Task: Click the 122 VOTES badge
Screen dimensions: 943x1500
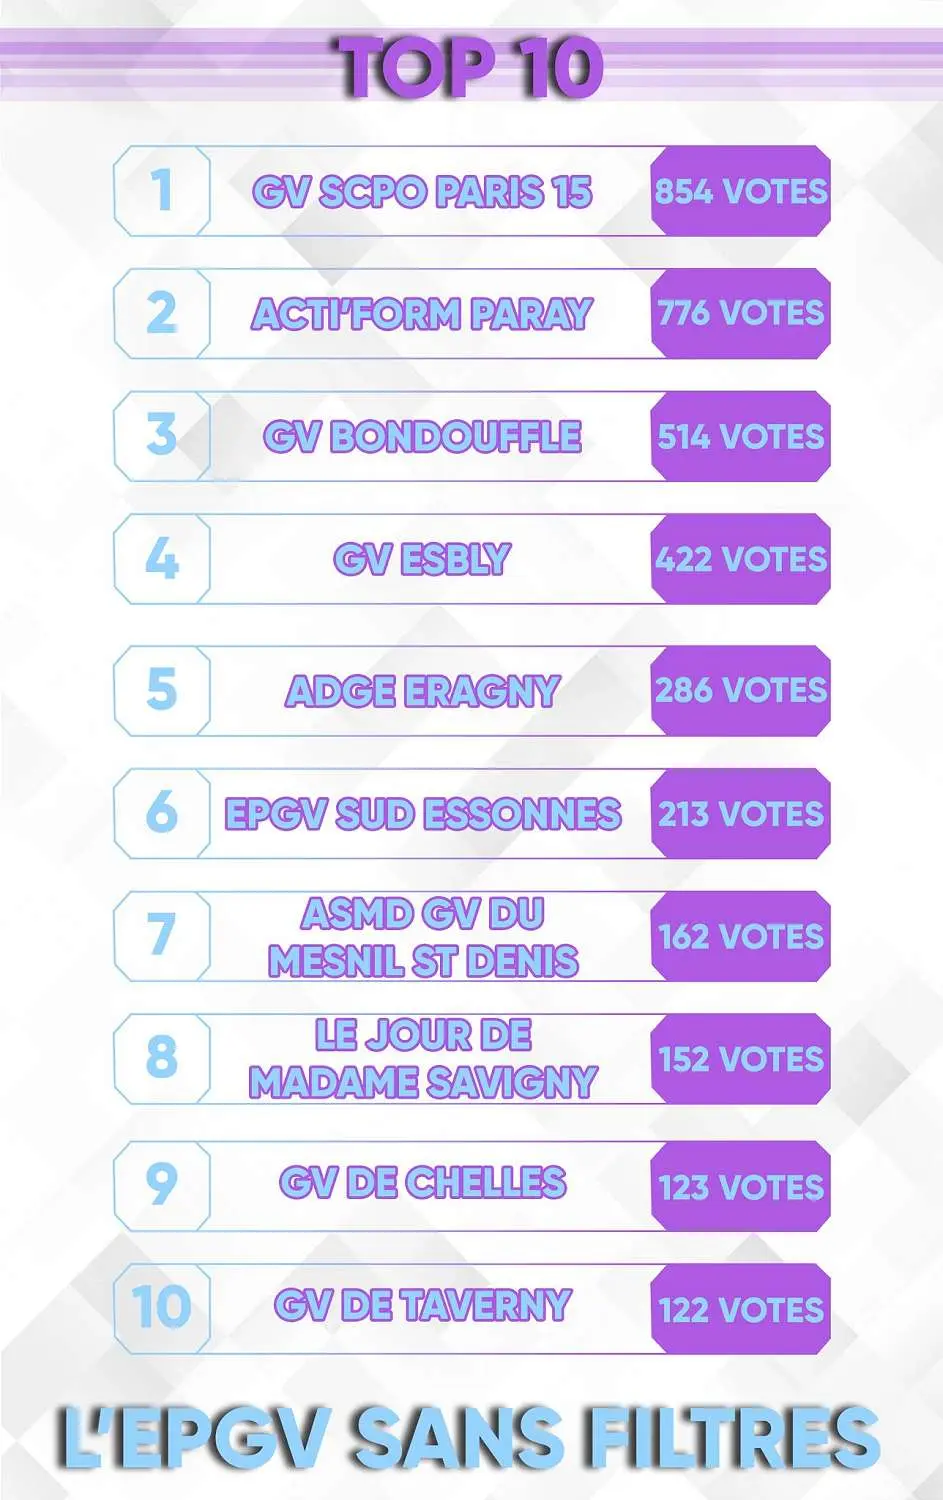Action: [x=740, y=1309]
